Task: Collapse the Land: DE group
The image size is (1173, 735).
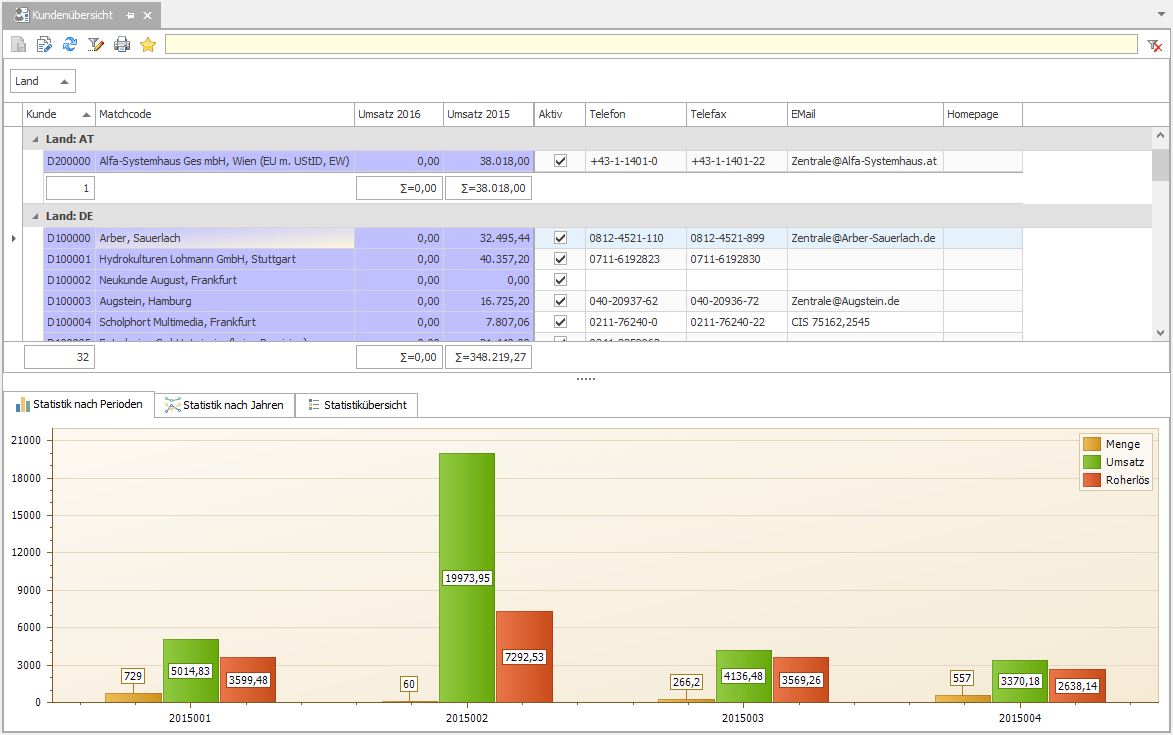Action: point(35,216)
